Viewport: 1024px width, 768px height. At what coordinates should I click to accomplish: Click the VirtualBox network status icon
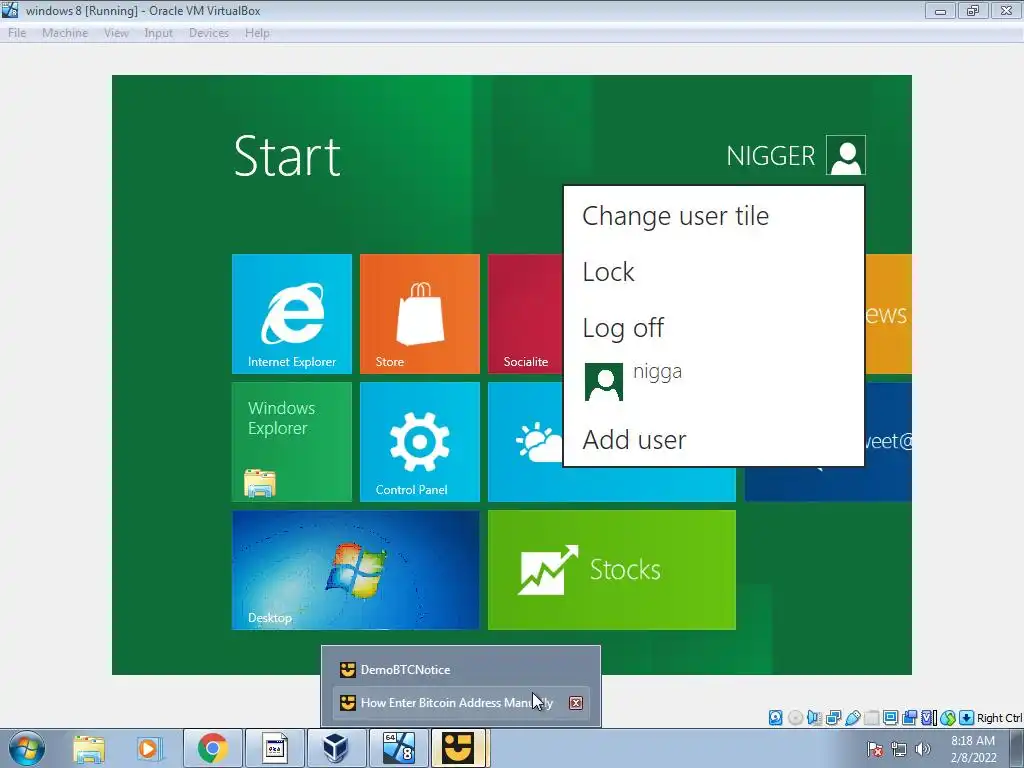[x=833, y=718]
